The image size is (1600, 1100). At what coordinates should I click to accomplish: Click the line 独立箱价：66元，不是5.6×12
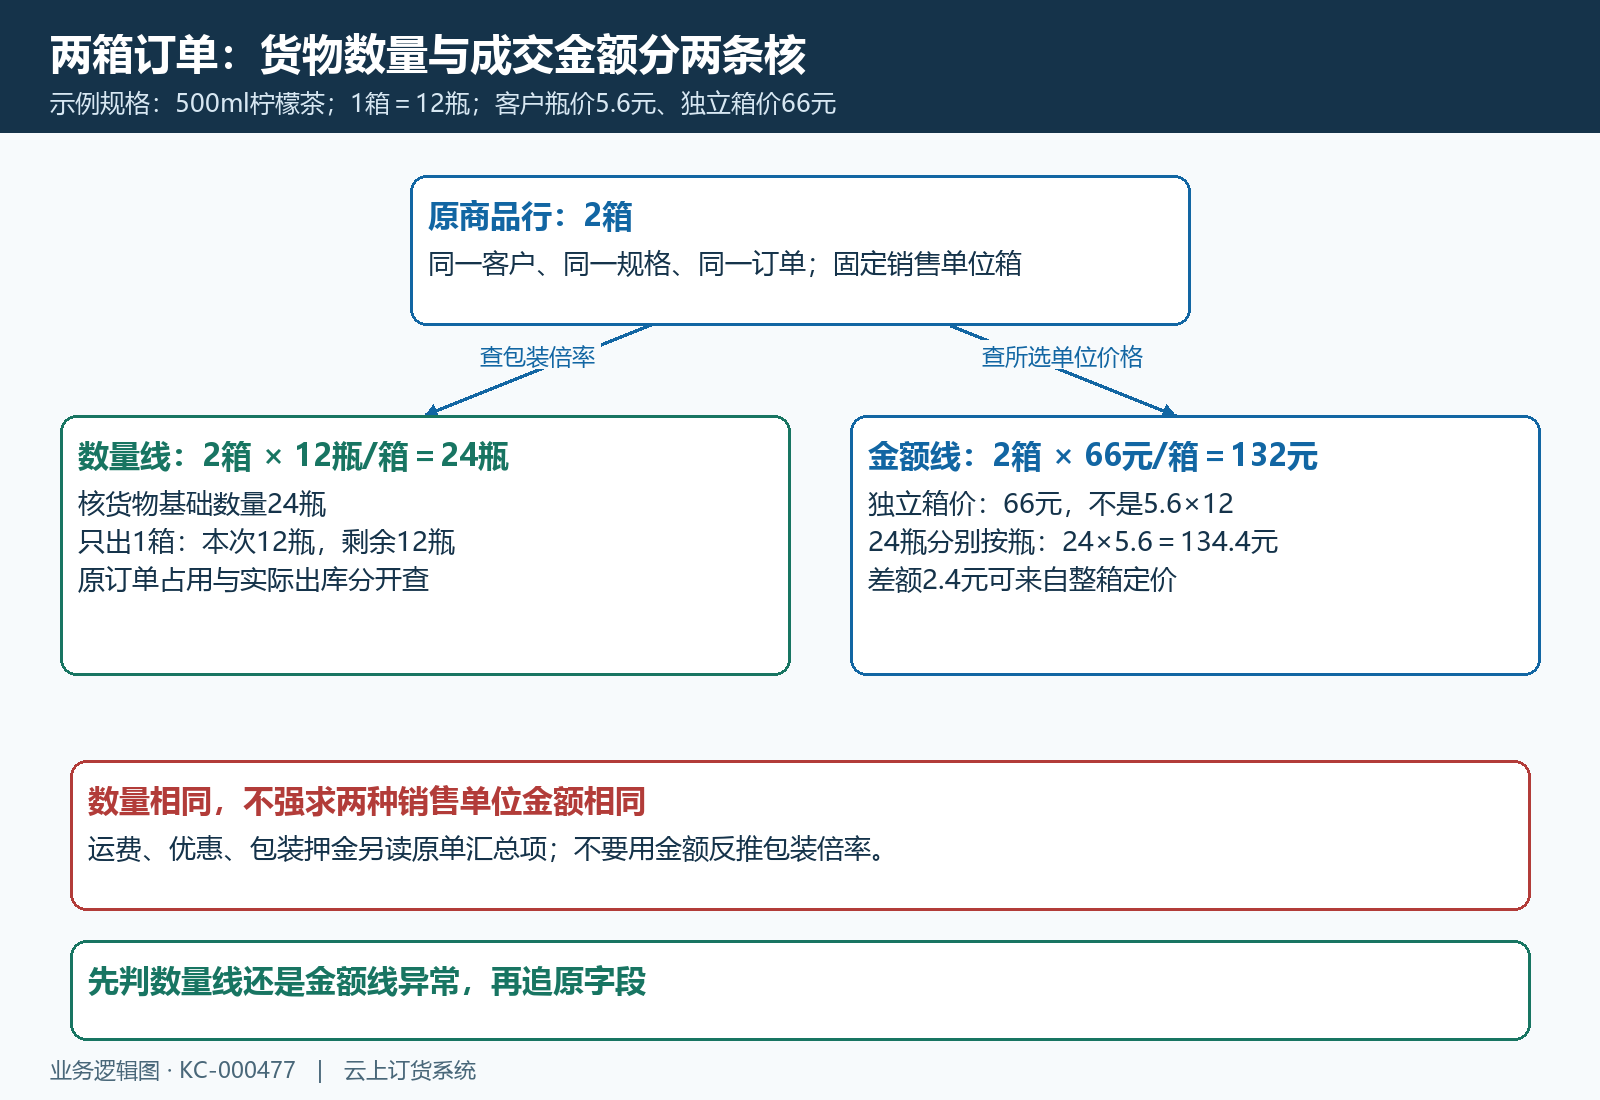click(x=1051, y=504)
